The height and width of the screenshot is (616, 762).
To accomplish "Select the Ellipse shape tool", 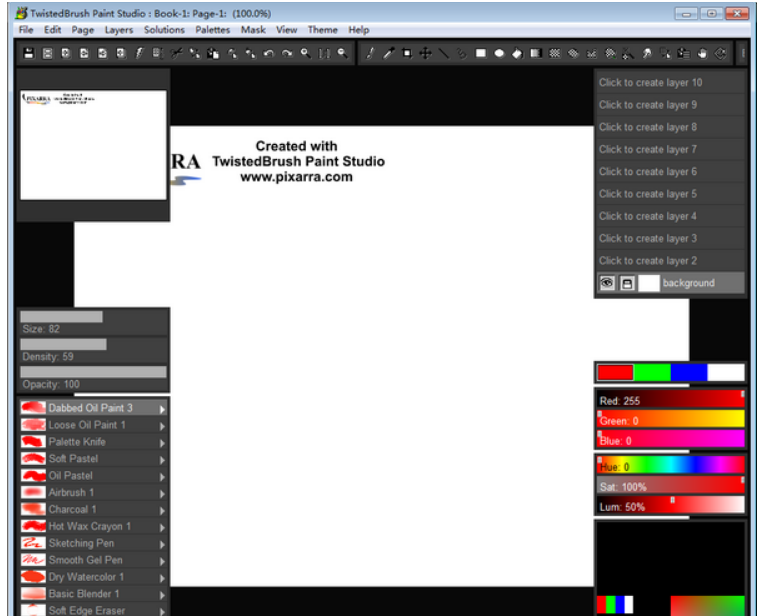I will tap(499, 53).
